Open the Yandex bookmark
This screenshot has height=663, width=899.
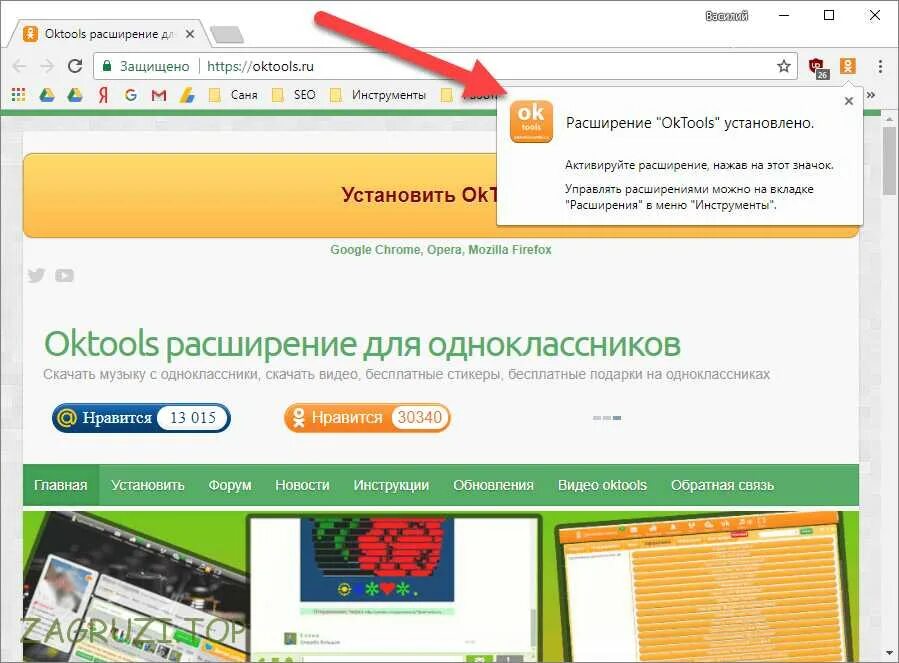coord(103,95)
